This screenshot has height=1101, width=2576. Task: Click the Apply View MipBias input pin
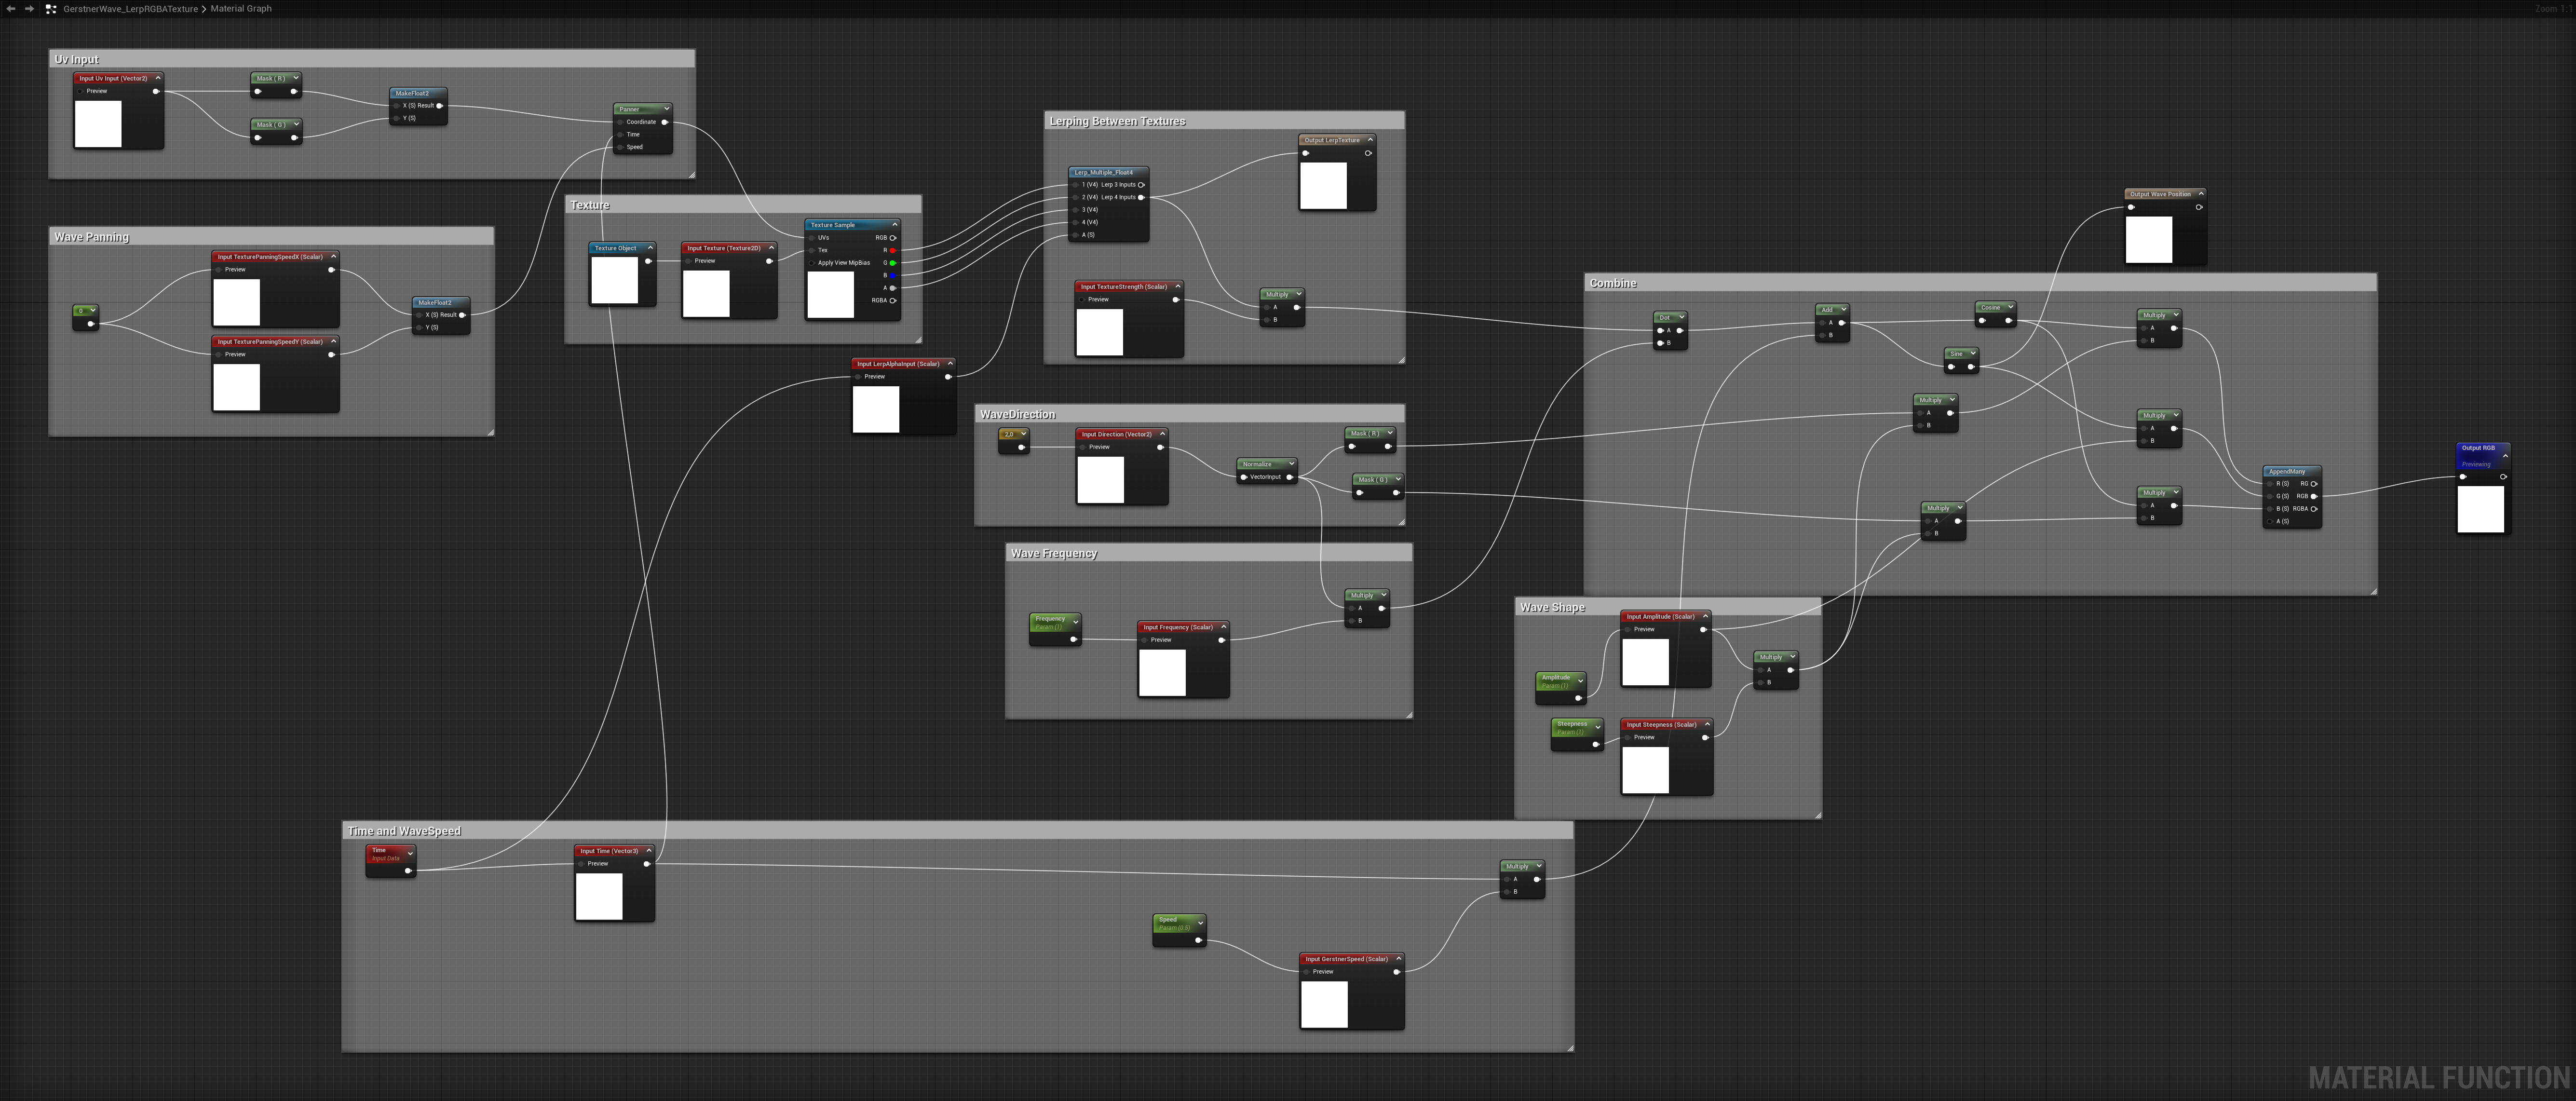(x=811, y=263)
